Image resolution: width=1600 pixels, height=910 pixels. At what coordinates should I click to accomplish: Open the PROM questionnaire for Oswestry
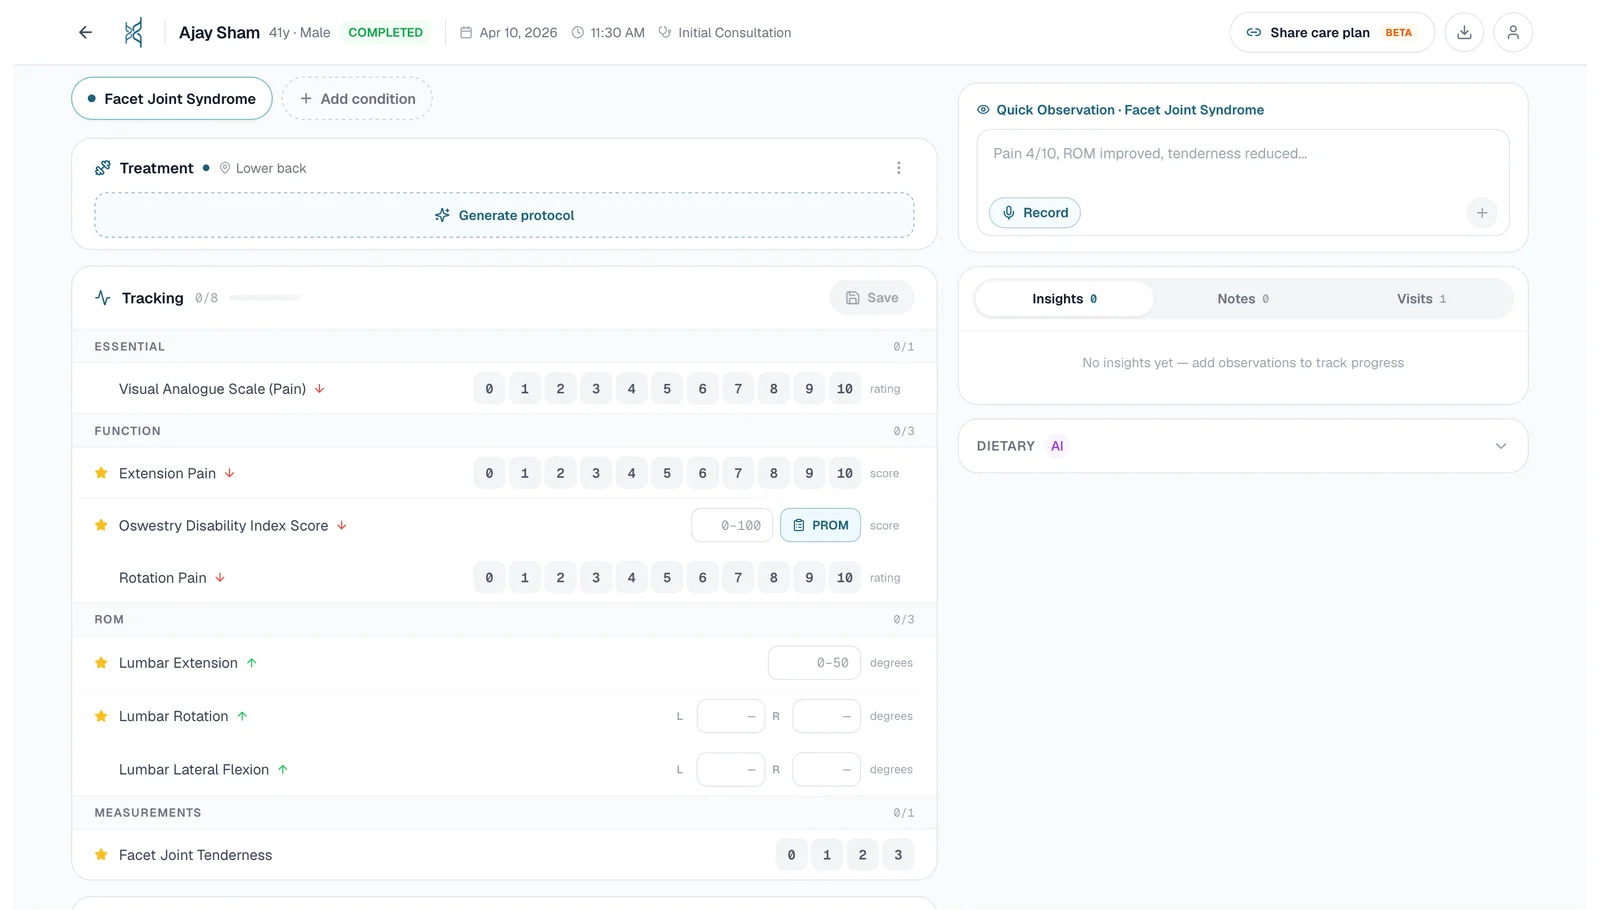coord(820,525)
